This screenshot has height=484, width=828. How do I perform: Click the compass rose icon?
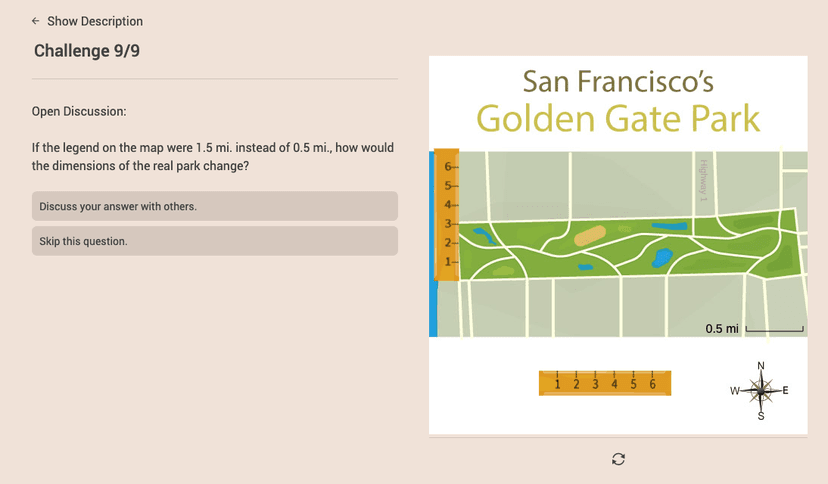pos(760,391)
